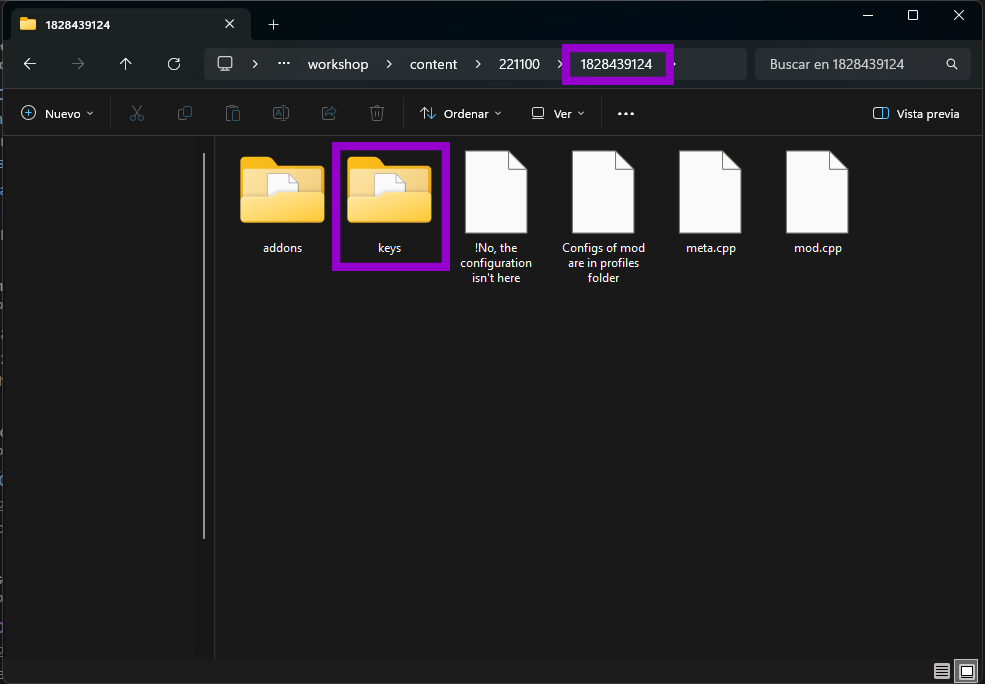Open a new tab with plus button
The width and height of the screenshot is (985, 684).
point(274,24)
